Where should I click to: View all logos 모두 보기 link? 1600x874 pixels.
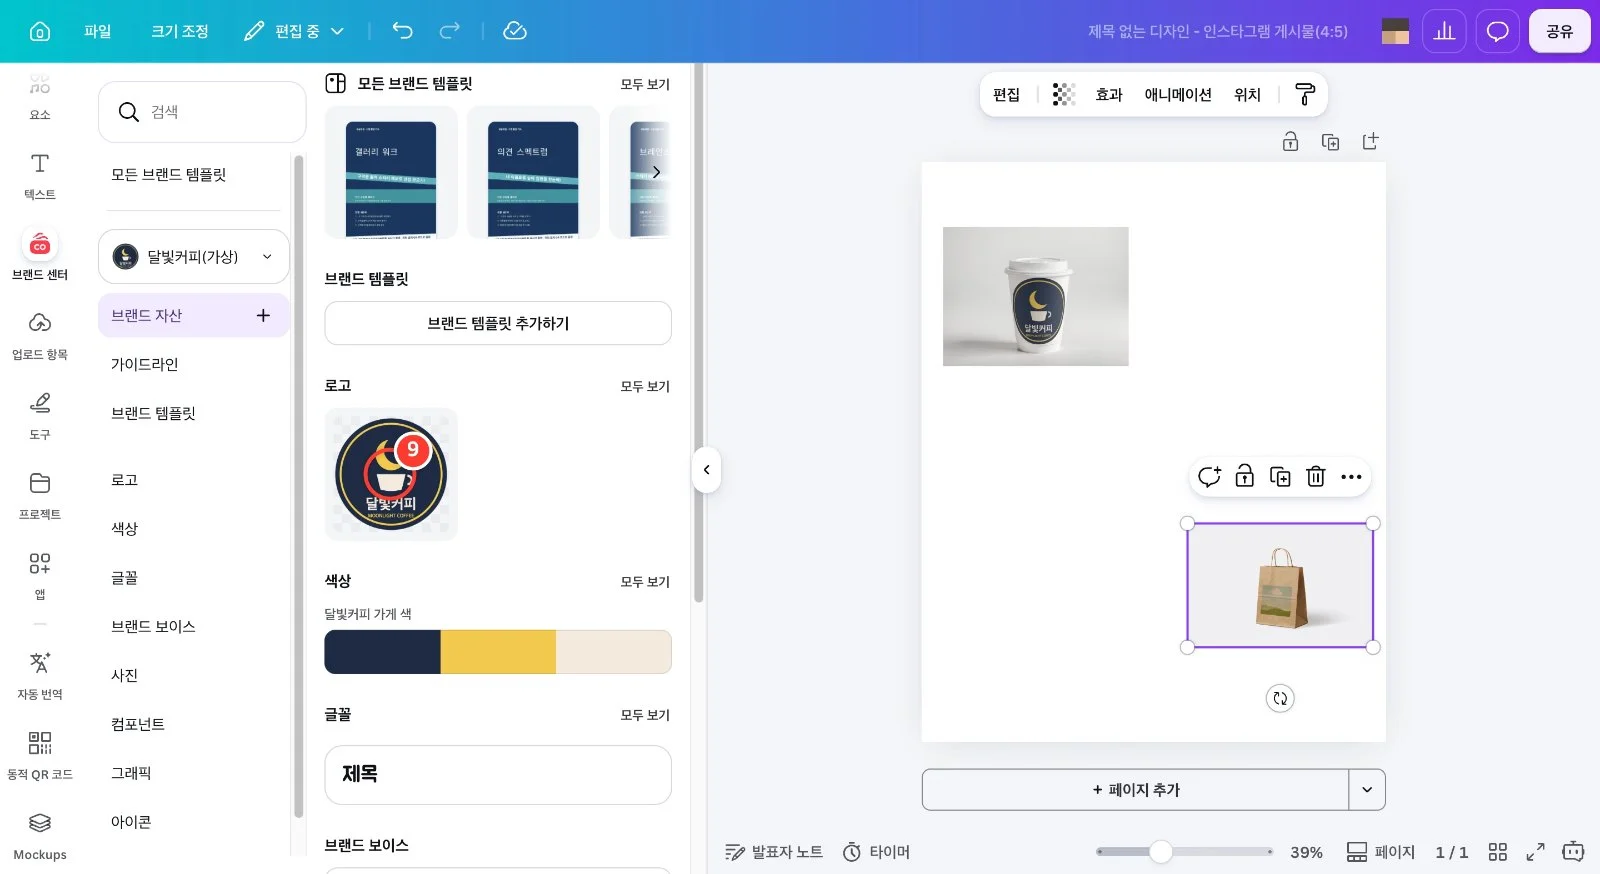[645, 386]
